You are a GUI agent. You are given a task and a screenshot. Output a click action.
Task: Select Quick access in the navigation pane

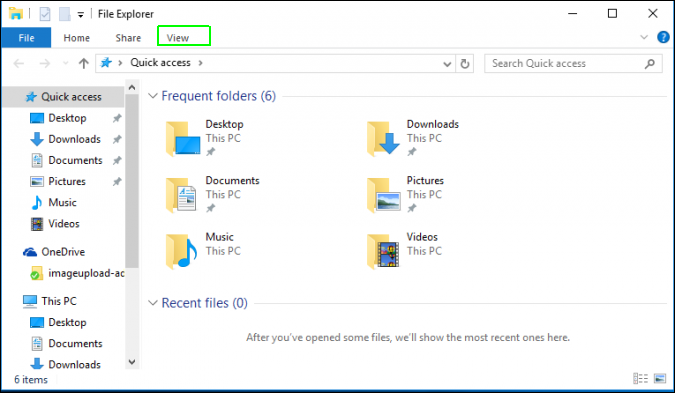click(x=63, y=97)
